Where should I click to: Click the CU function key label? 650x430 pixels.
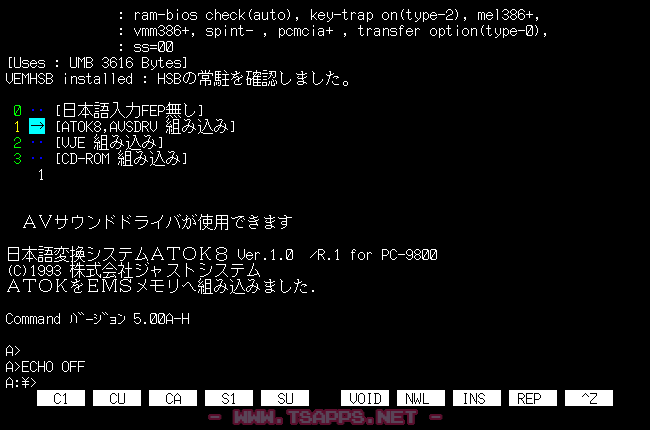point(117,398)
